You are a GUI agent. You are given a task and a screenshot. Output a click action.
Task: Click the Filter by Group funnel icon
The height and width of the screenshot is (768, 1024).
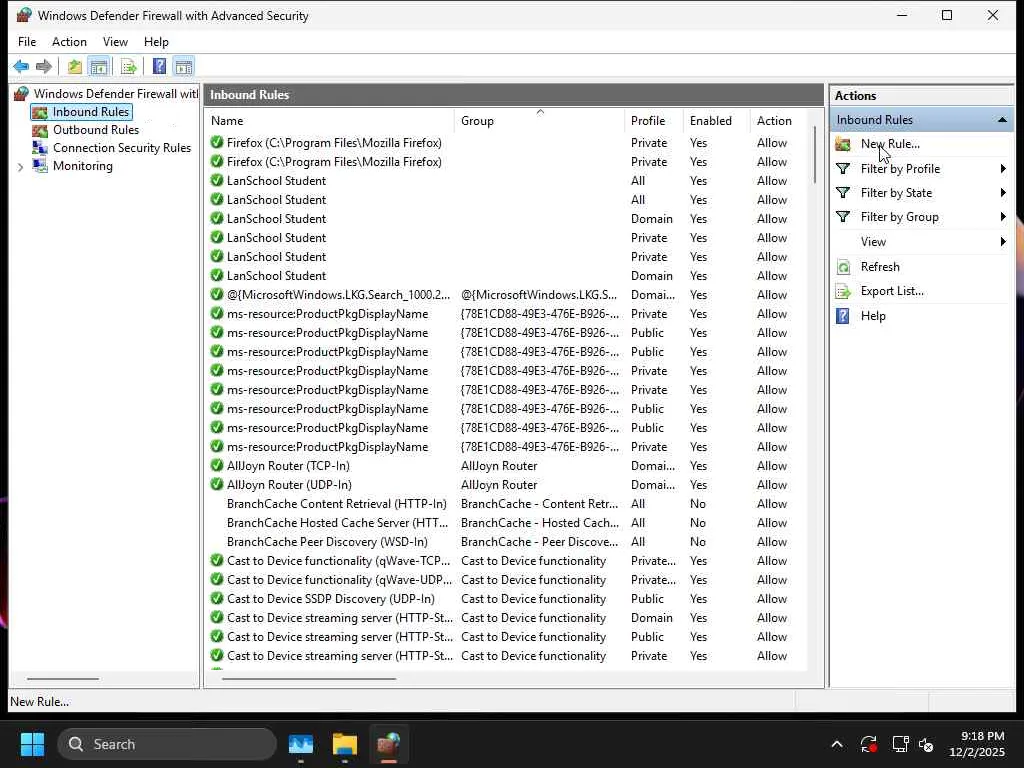pos(843,217)
